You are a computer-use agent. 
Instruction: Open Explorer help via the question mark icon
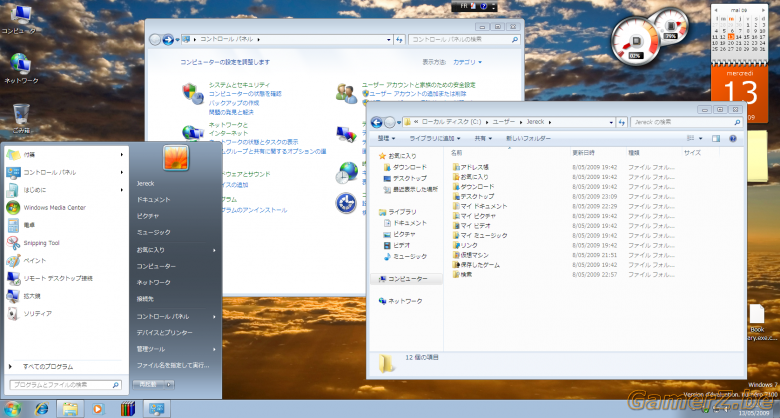[733, 138]
